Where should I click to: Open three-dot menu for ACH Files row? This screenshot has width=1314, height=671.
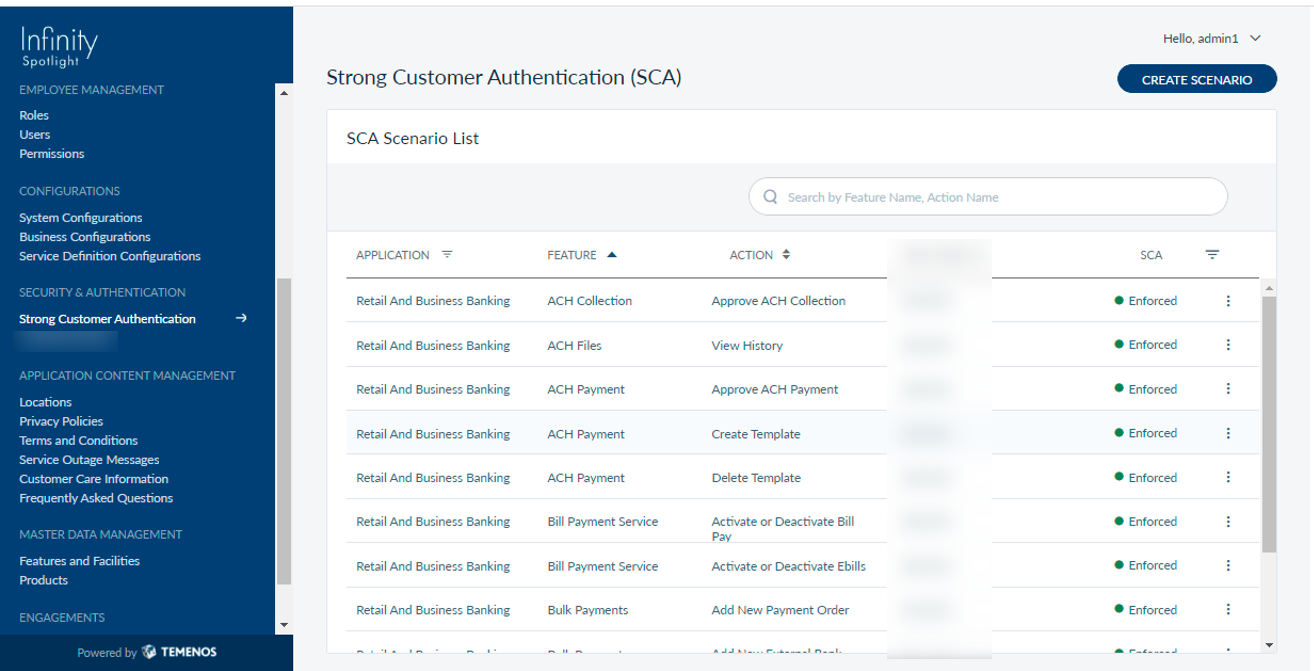(1228, 345)
